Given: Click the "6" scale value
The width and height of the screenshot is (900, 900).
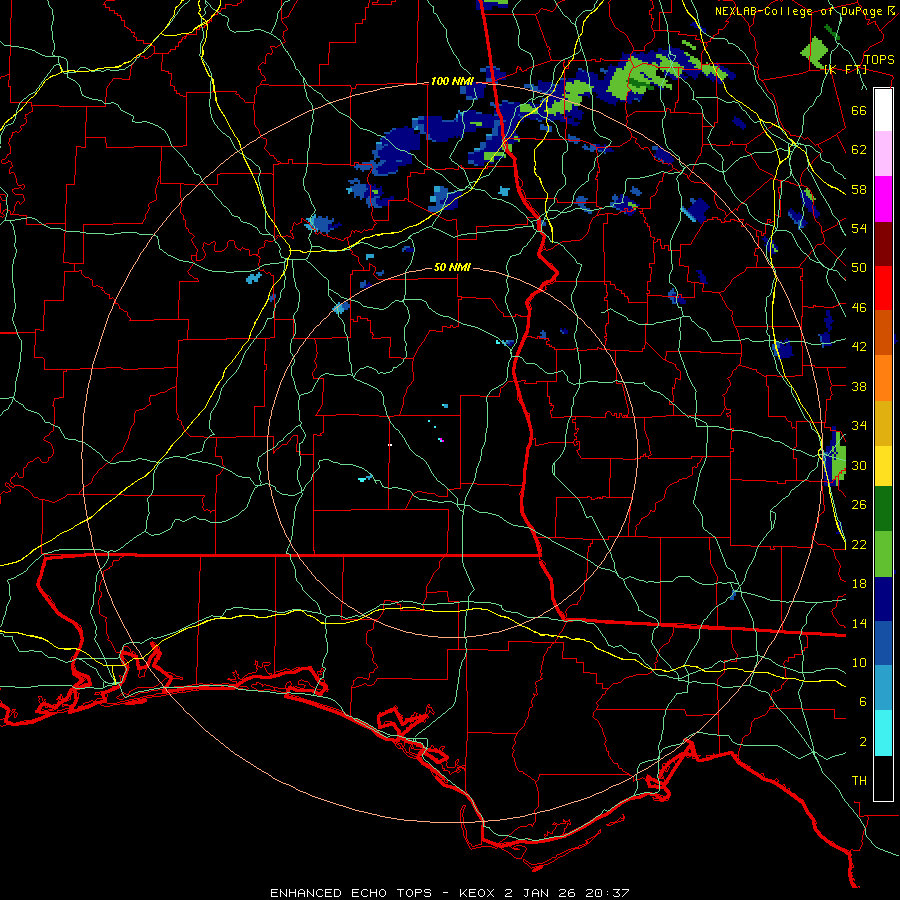Looking at the screenshot, I should pyautogui.click(x=863, y=702).
